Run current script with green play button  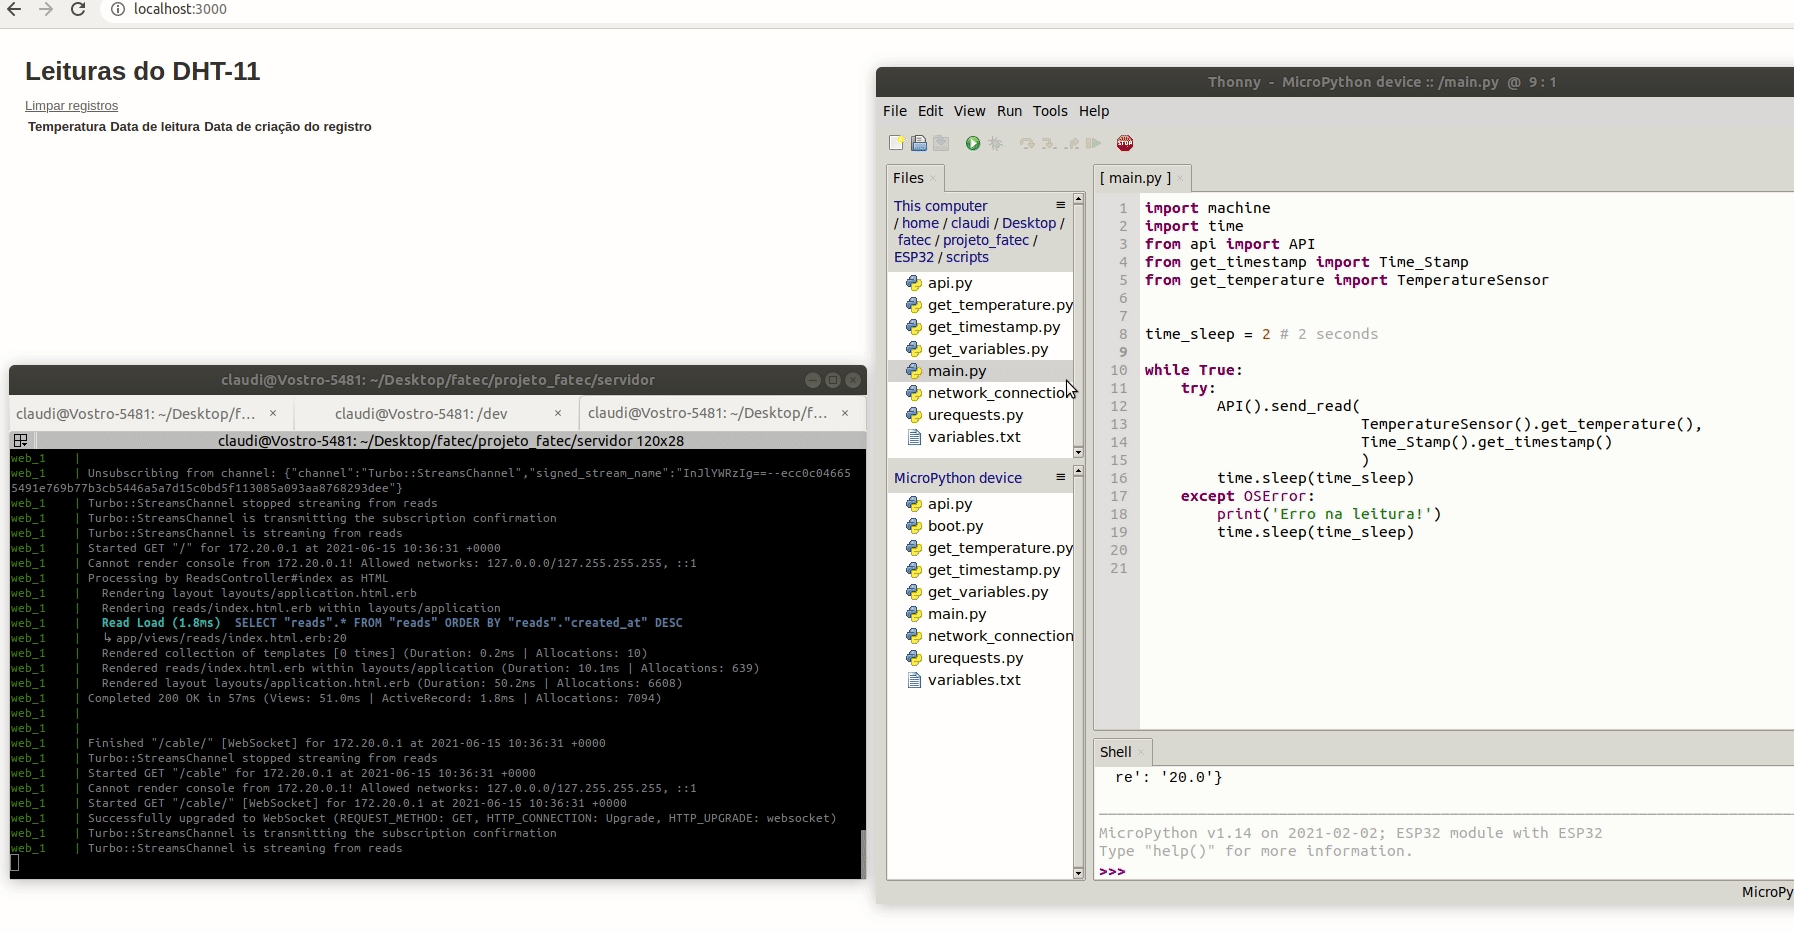[972, 143]
